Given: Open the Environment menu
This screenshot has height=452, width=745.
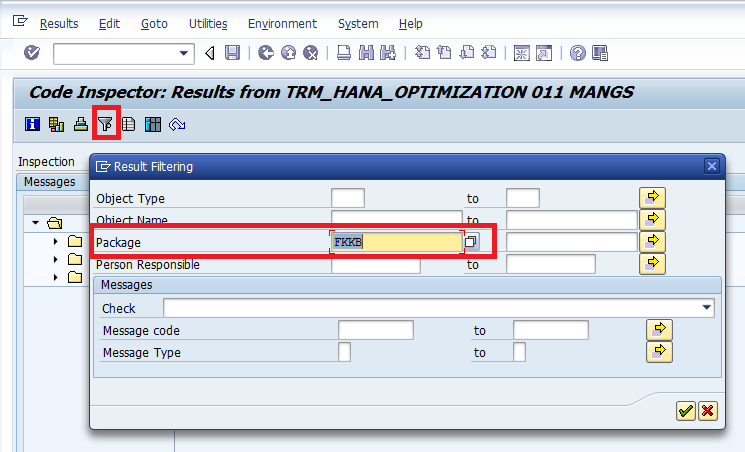Looking at the screenshot, I should pos(282,23).
